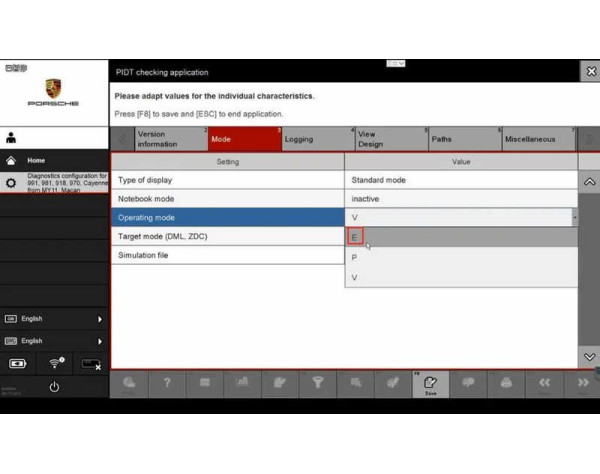The width and height of the screenshot is (600, 474).
Task: Click the Wi-Fi status icon
Action: coord(55,363)
